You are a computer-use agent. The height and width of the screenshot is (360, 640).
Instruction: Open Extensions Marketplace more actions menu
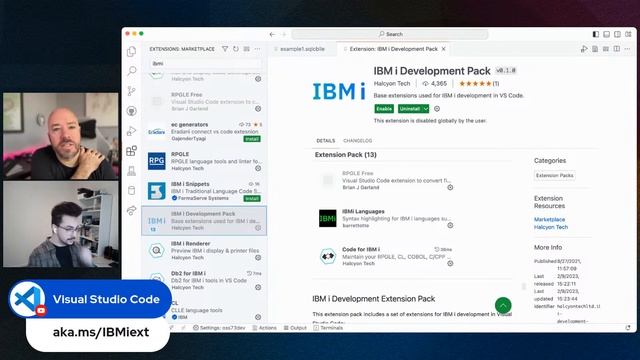[258, 49]
